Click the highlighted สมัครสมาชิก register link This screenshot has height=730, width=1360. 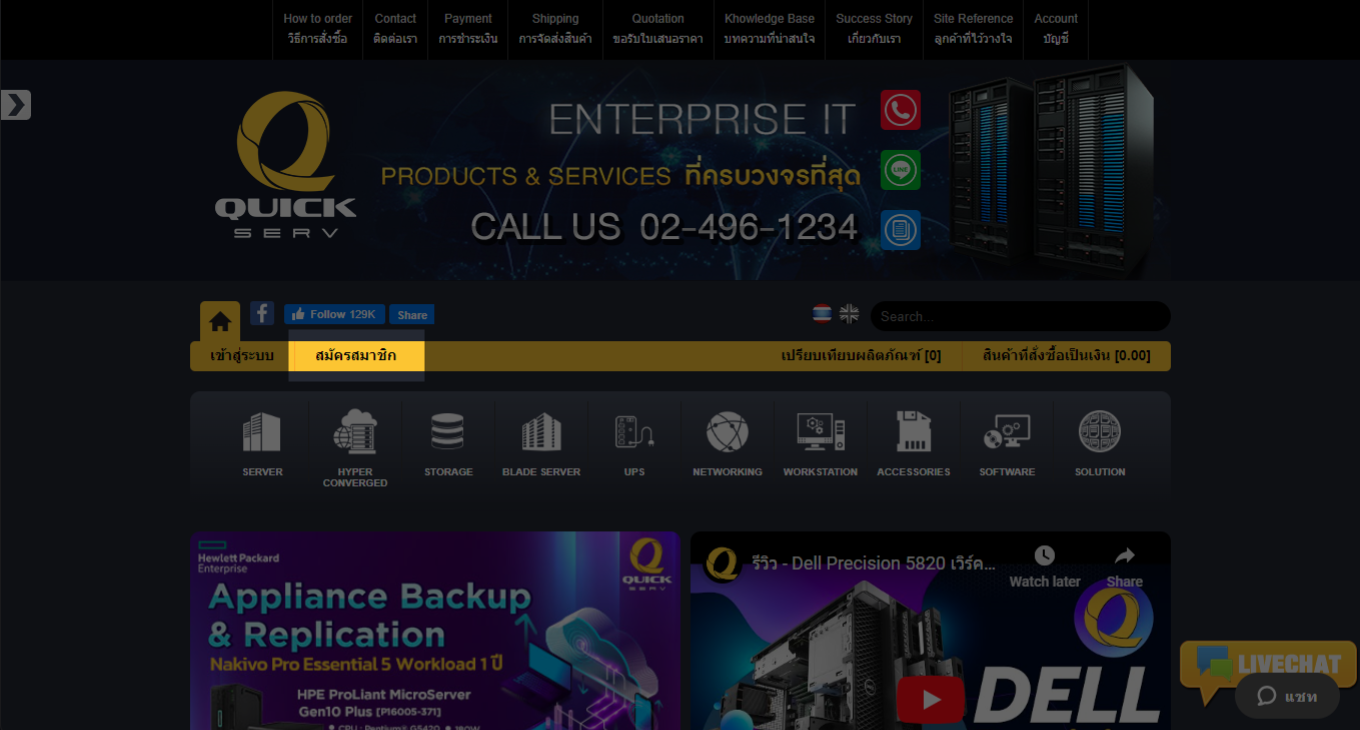point(356,356)
